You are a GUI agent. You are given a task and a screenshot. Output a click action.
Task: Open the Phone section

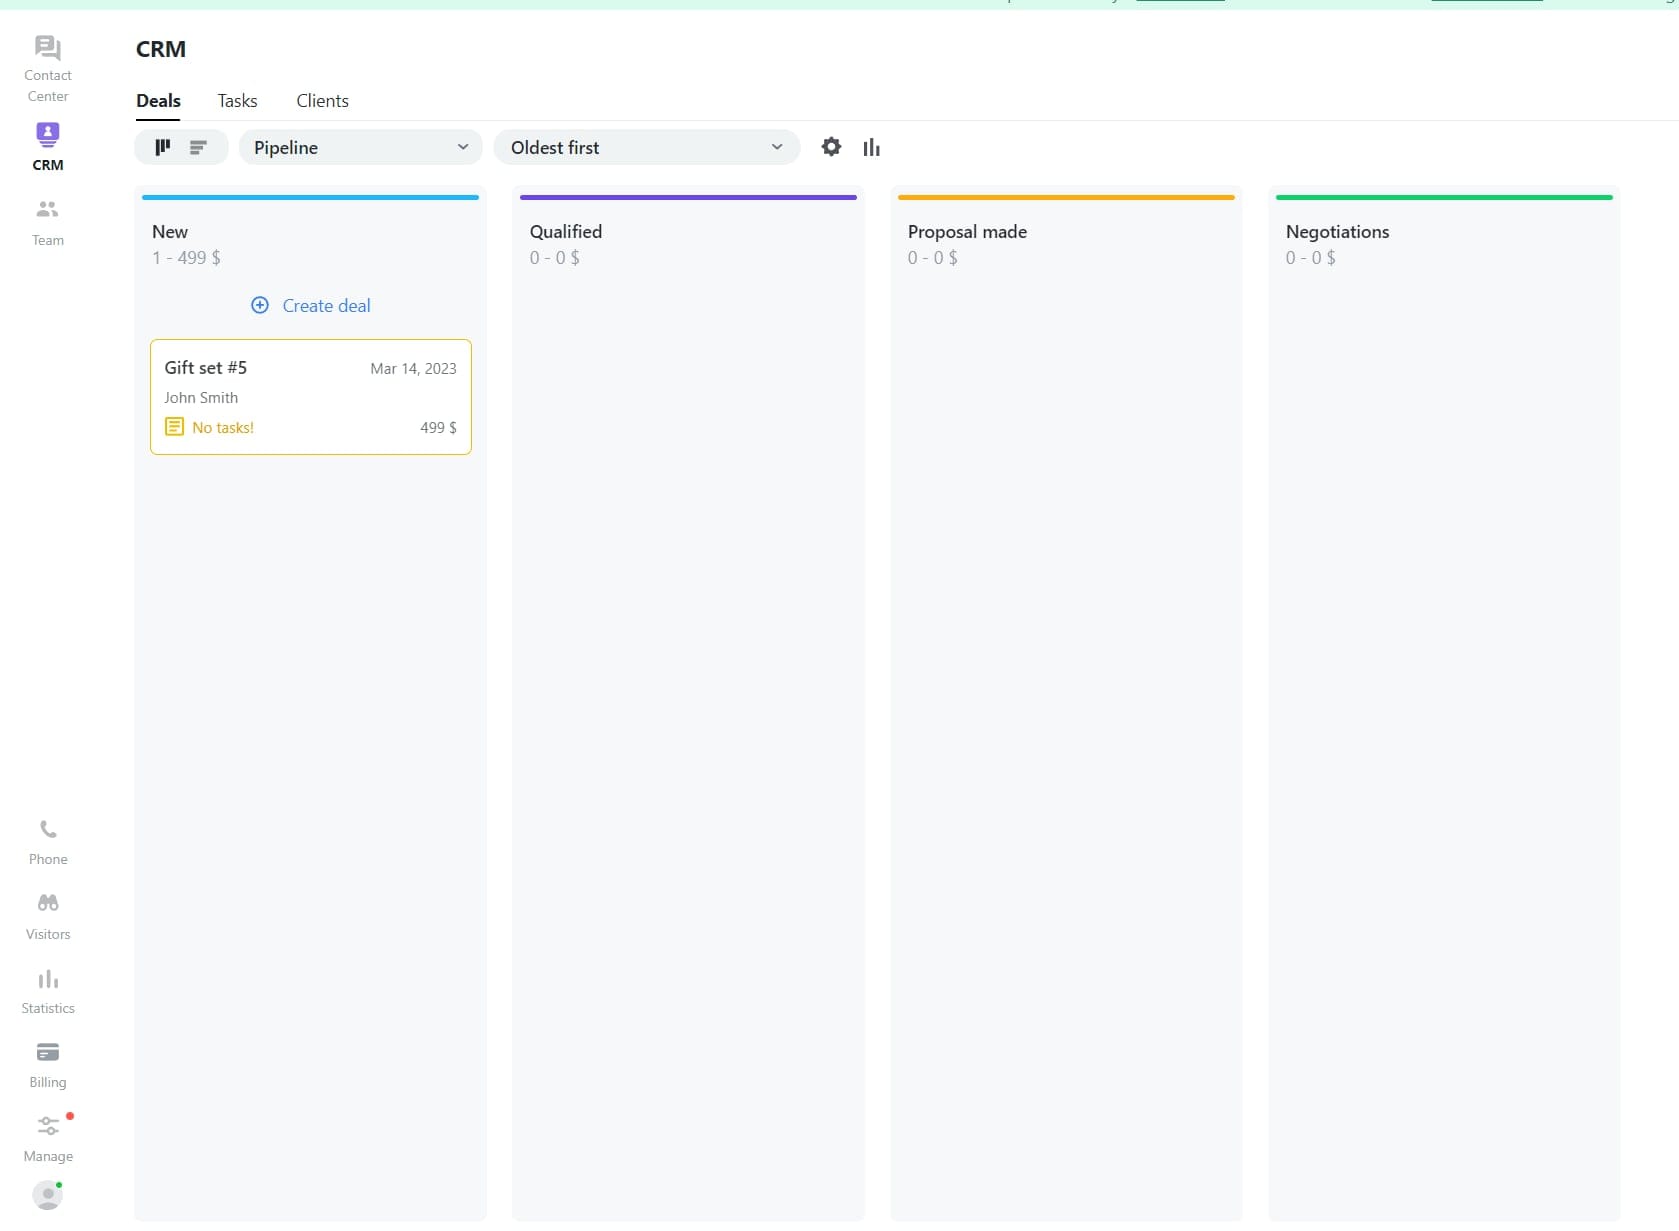[x=48, y=830]
